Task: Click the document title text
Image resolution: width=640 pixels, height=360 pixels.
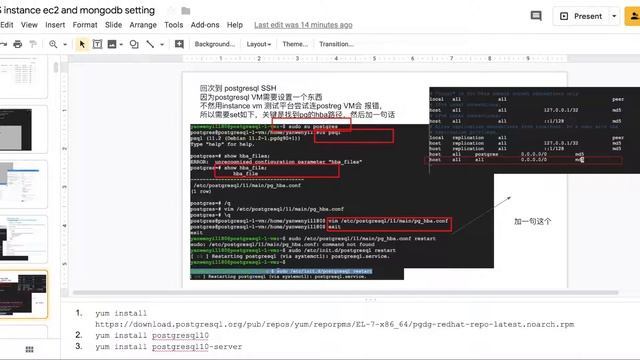Action: [x=78, y=10]
